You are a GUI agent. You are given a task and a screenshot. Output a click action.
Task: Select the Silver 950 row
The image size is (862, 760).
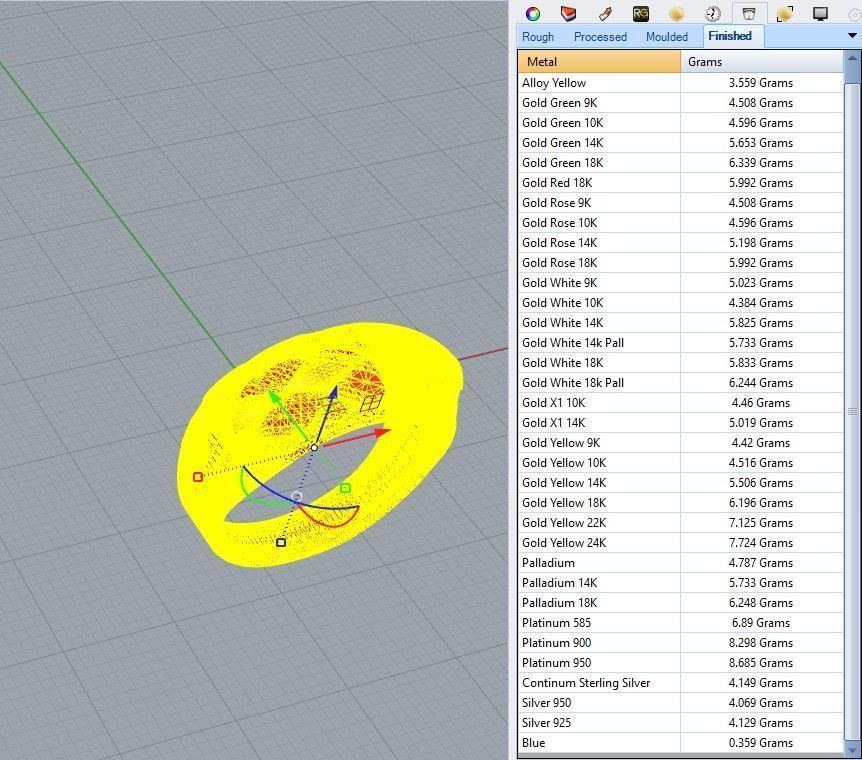pyautogui.click(x=680, y=703)
